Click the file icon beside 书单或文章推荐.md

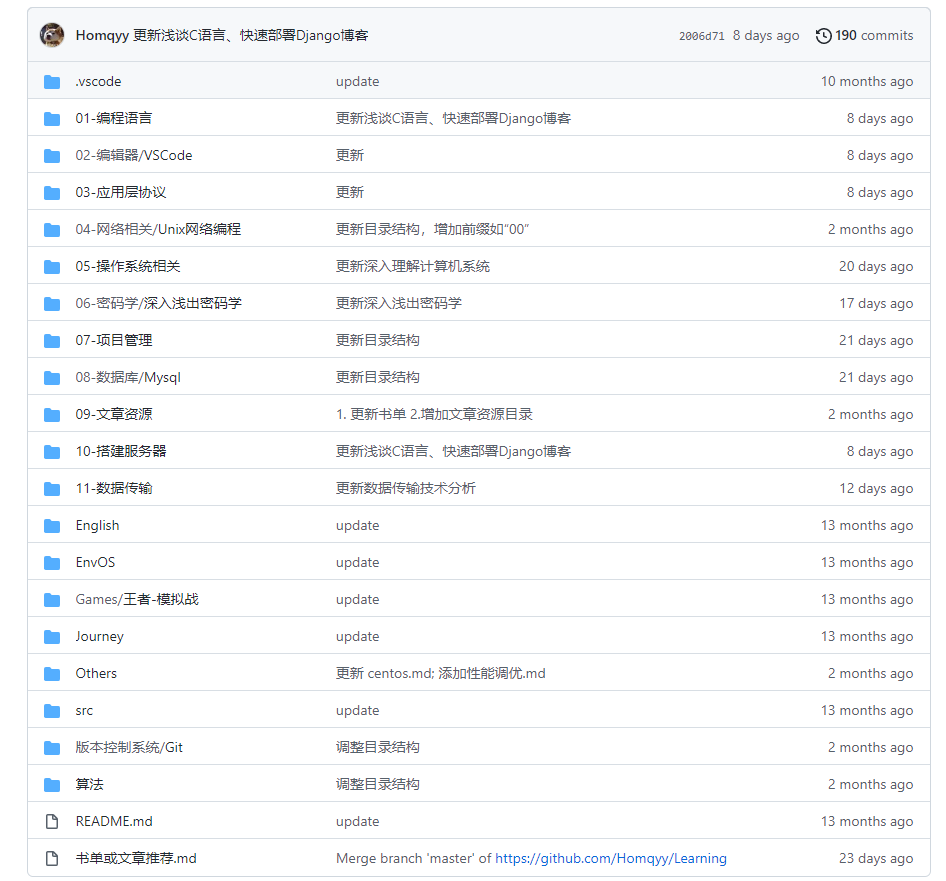(x=52, y=859)
